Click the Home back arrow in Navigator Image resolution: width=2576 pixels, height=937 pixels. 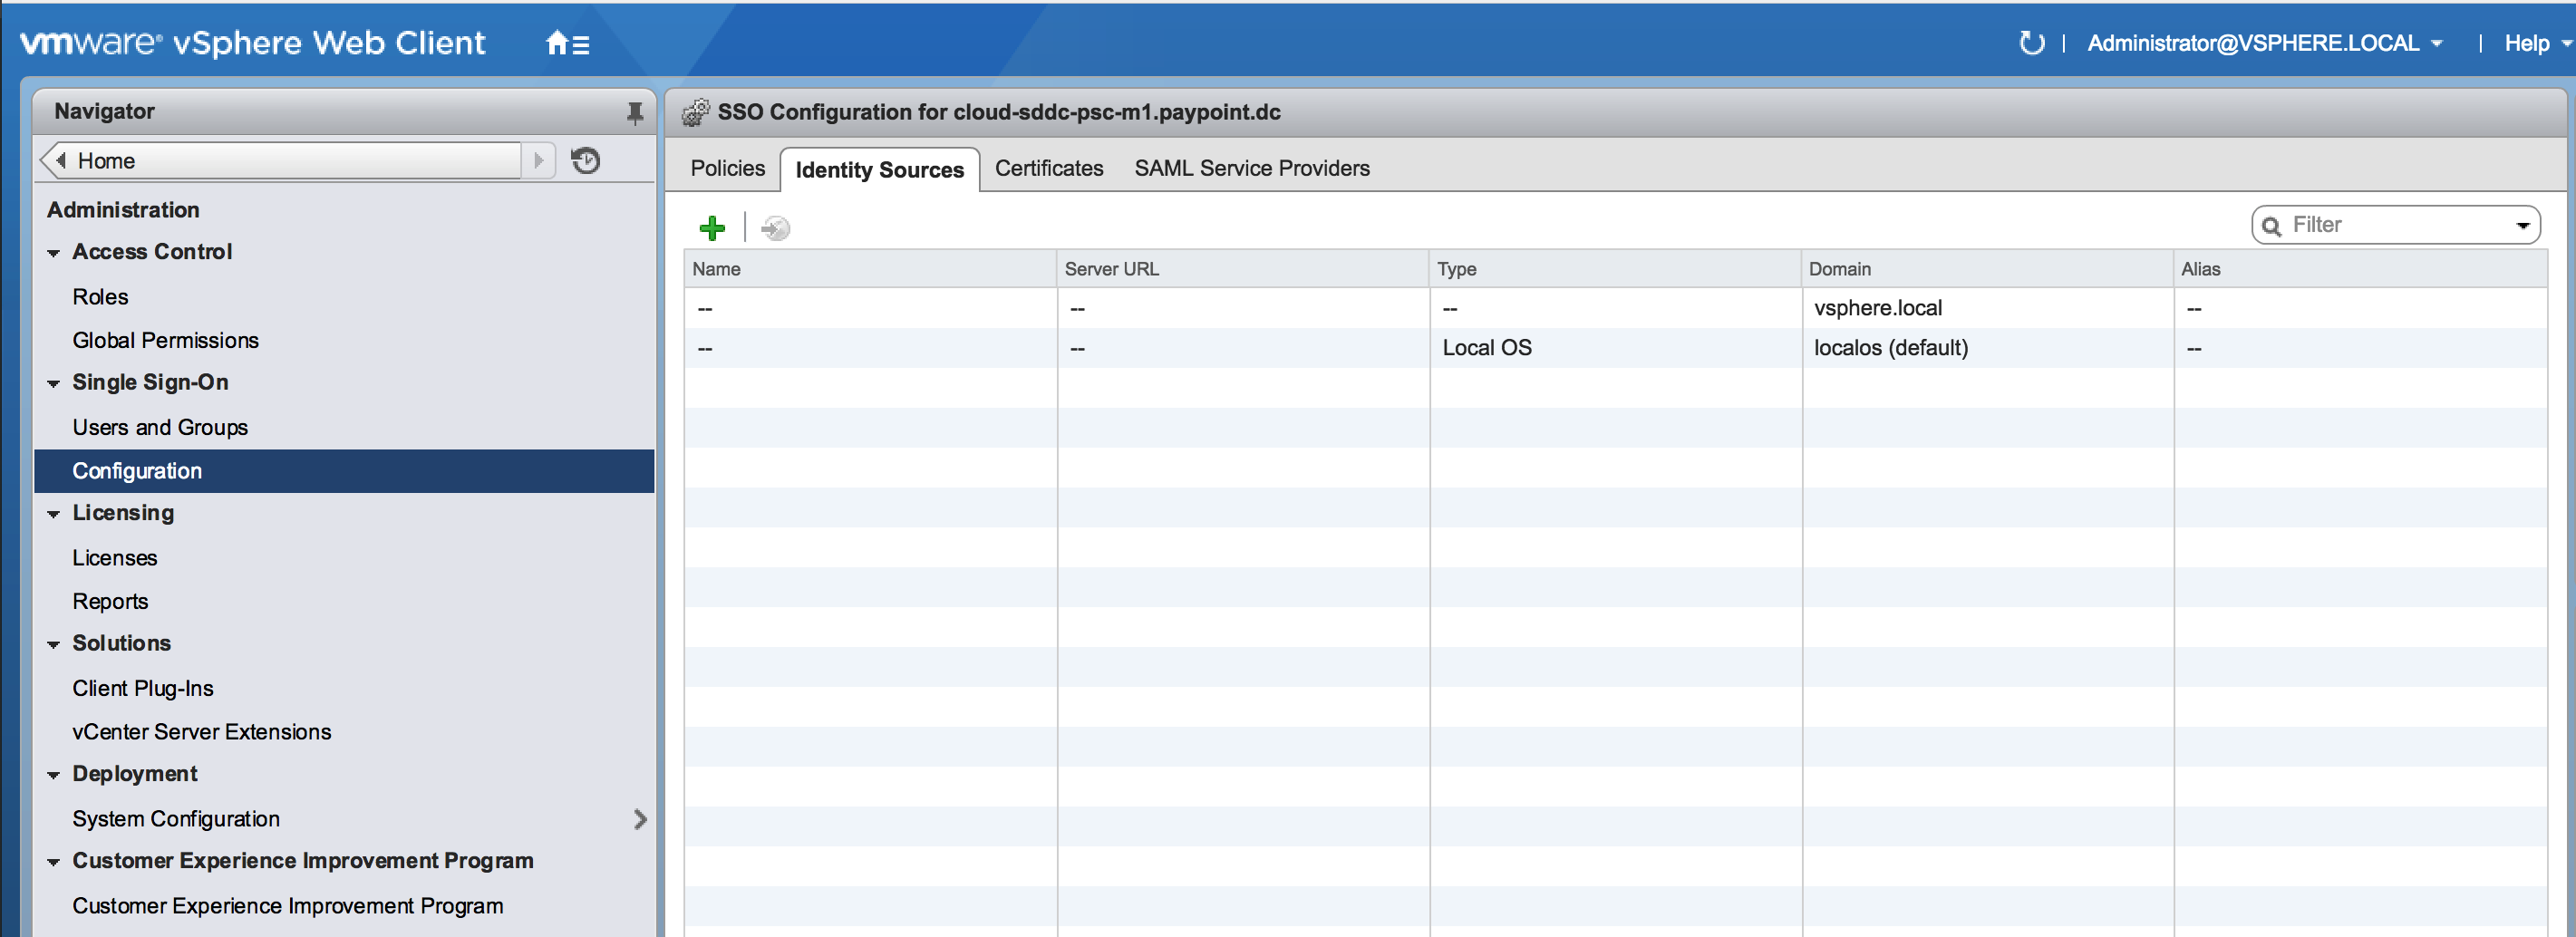(x=60, y=160)
